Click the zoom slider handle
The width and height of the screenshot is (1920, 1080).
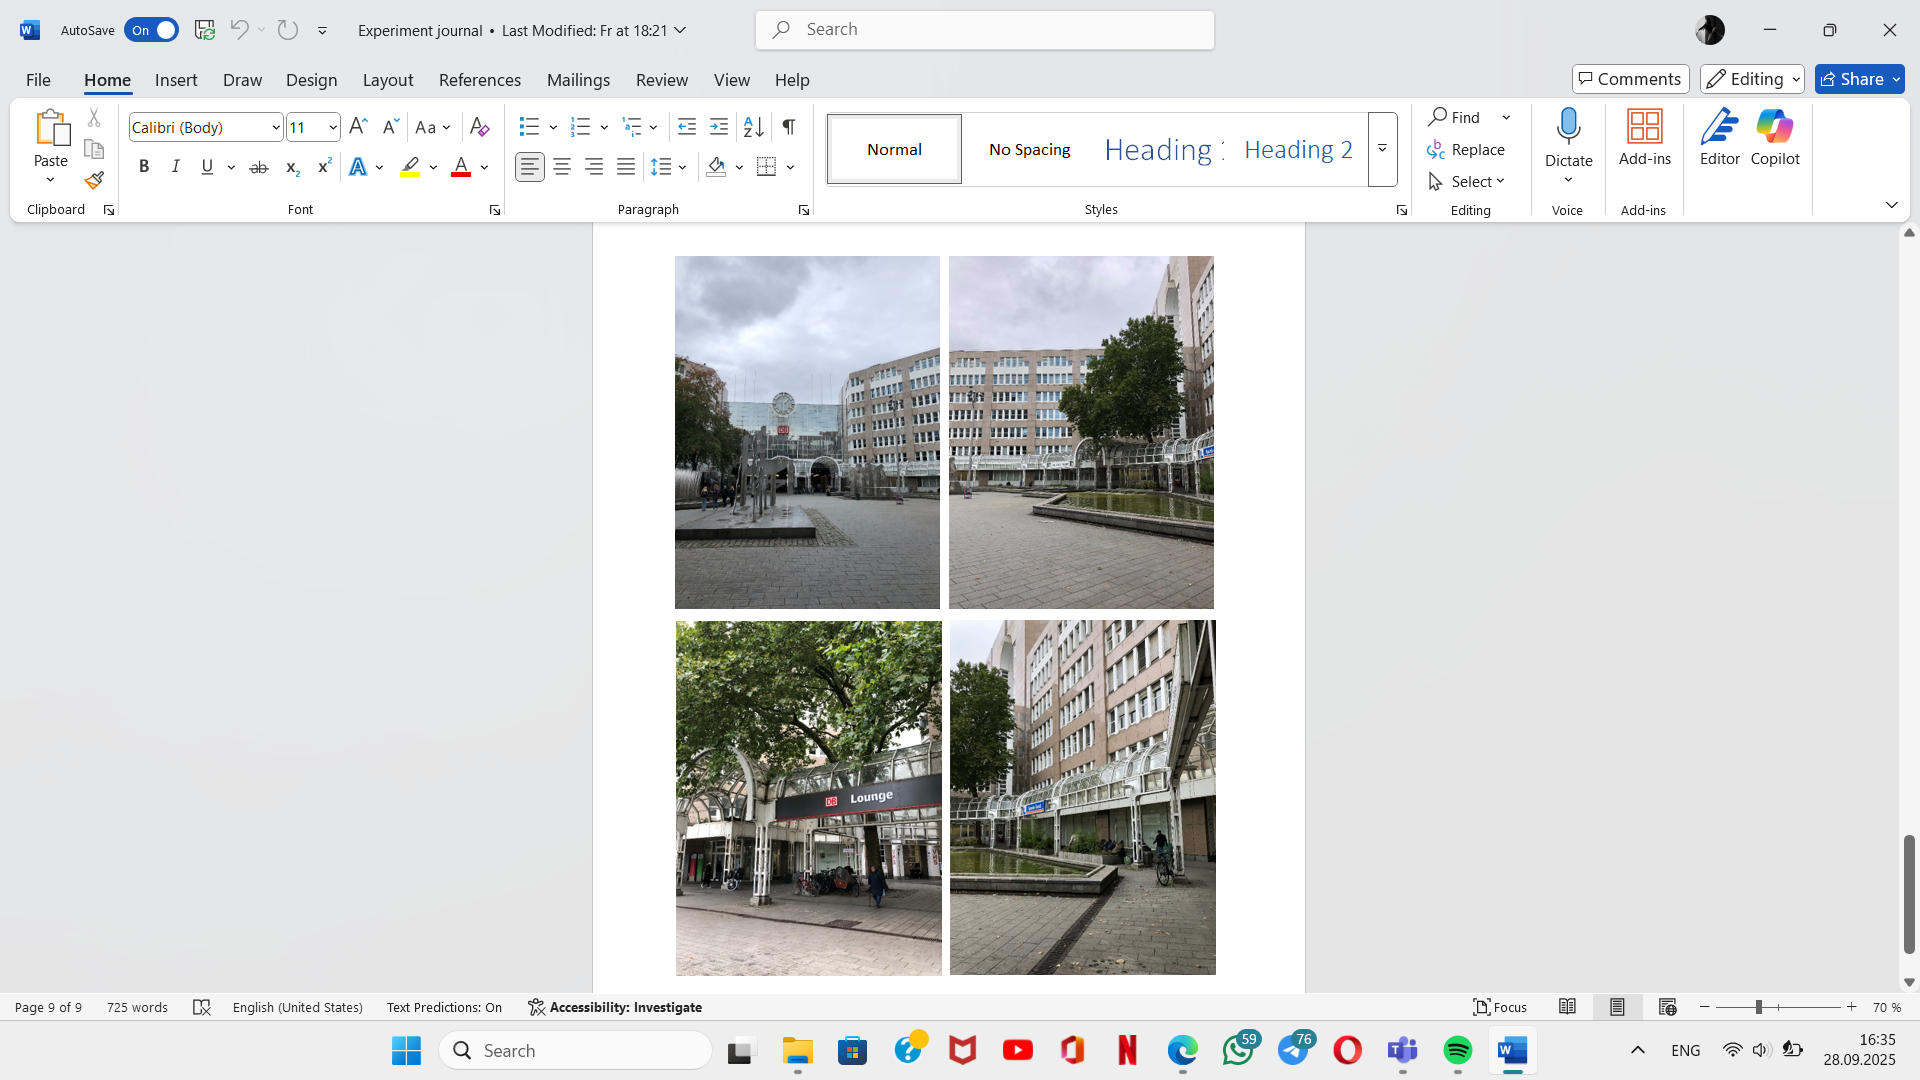[x=1758, y=1007]
